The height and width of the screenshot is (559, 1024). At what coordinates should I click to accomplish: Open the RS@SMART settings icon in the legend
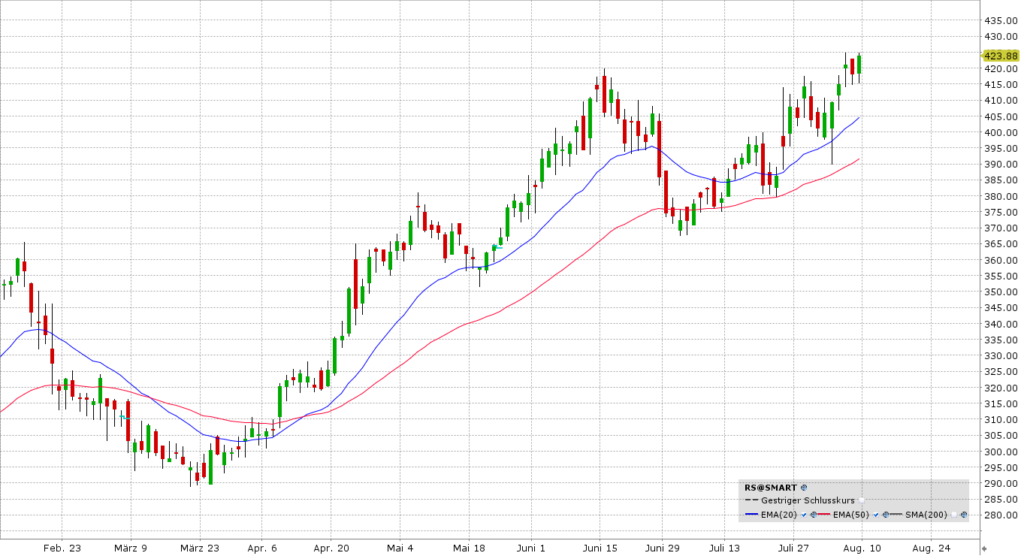click(x=804, y=488)
